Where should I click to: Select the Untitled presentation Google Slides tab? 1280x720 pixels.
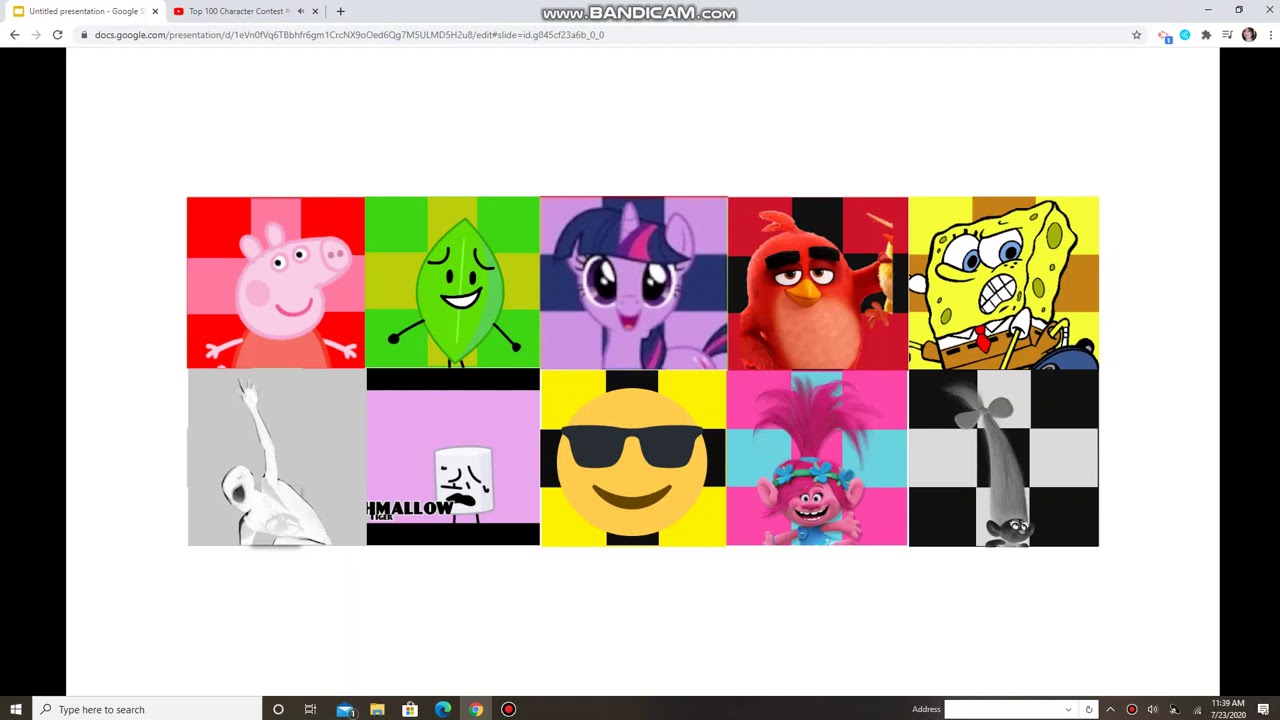tap(86, 11)
